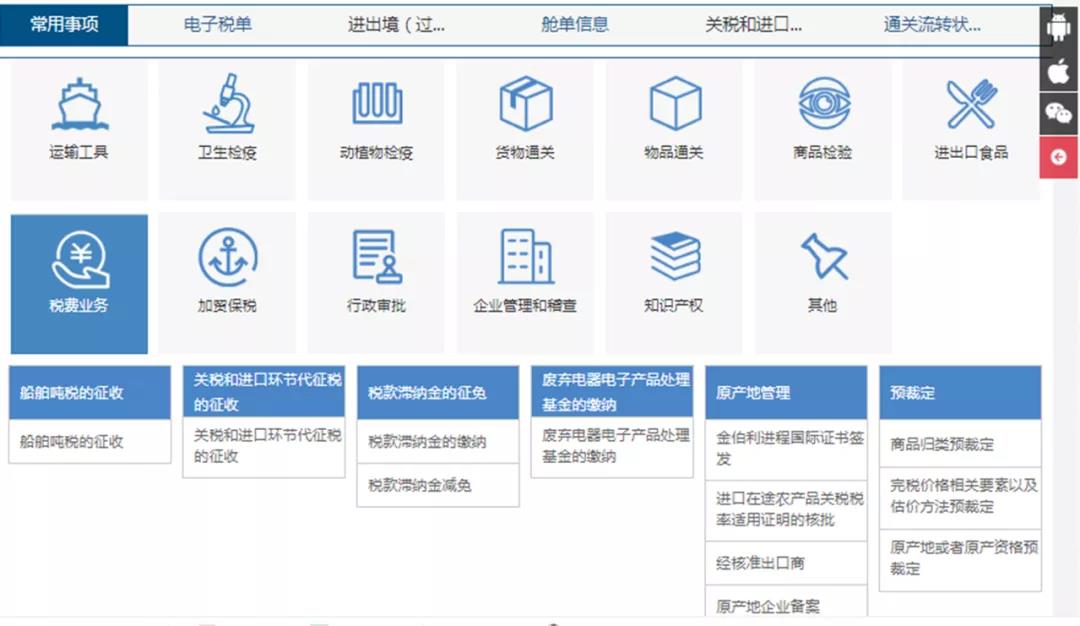Open the 其他 (other) category

(x=822, y=280)
